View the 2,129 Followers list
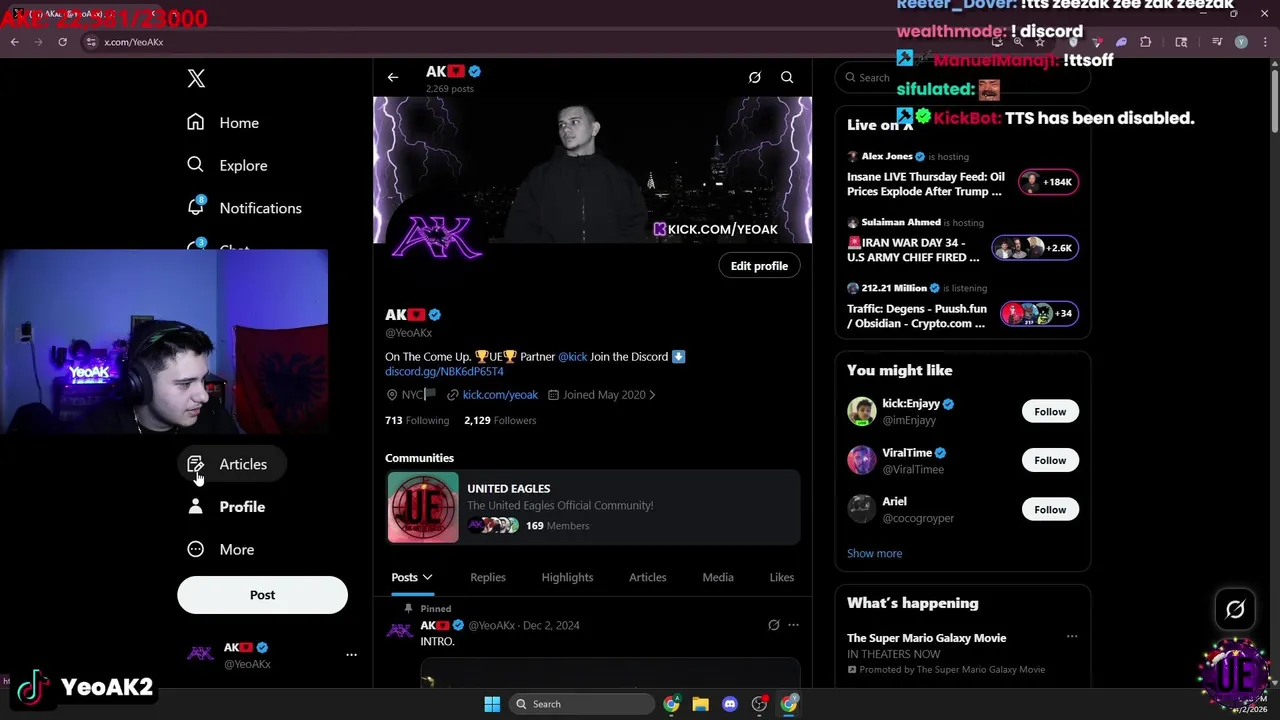The width and height of the screenshot is (1280, 720). [500, 420]
